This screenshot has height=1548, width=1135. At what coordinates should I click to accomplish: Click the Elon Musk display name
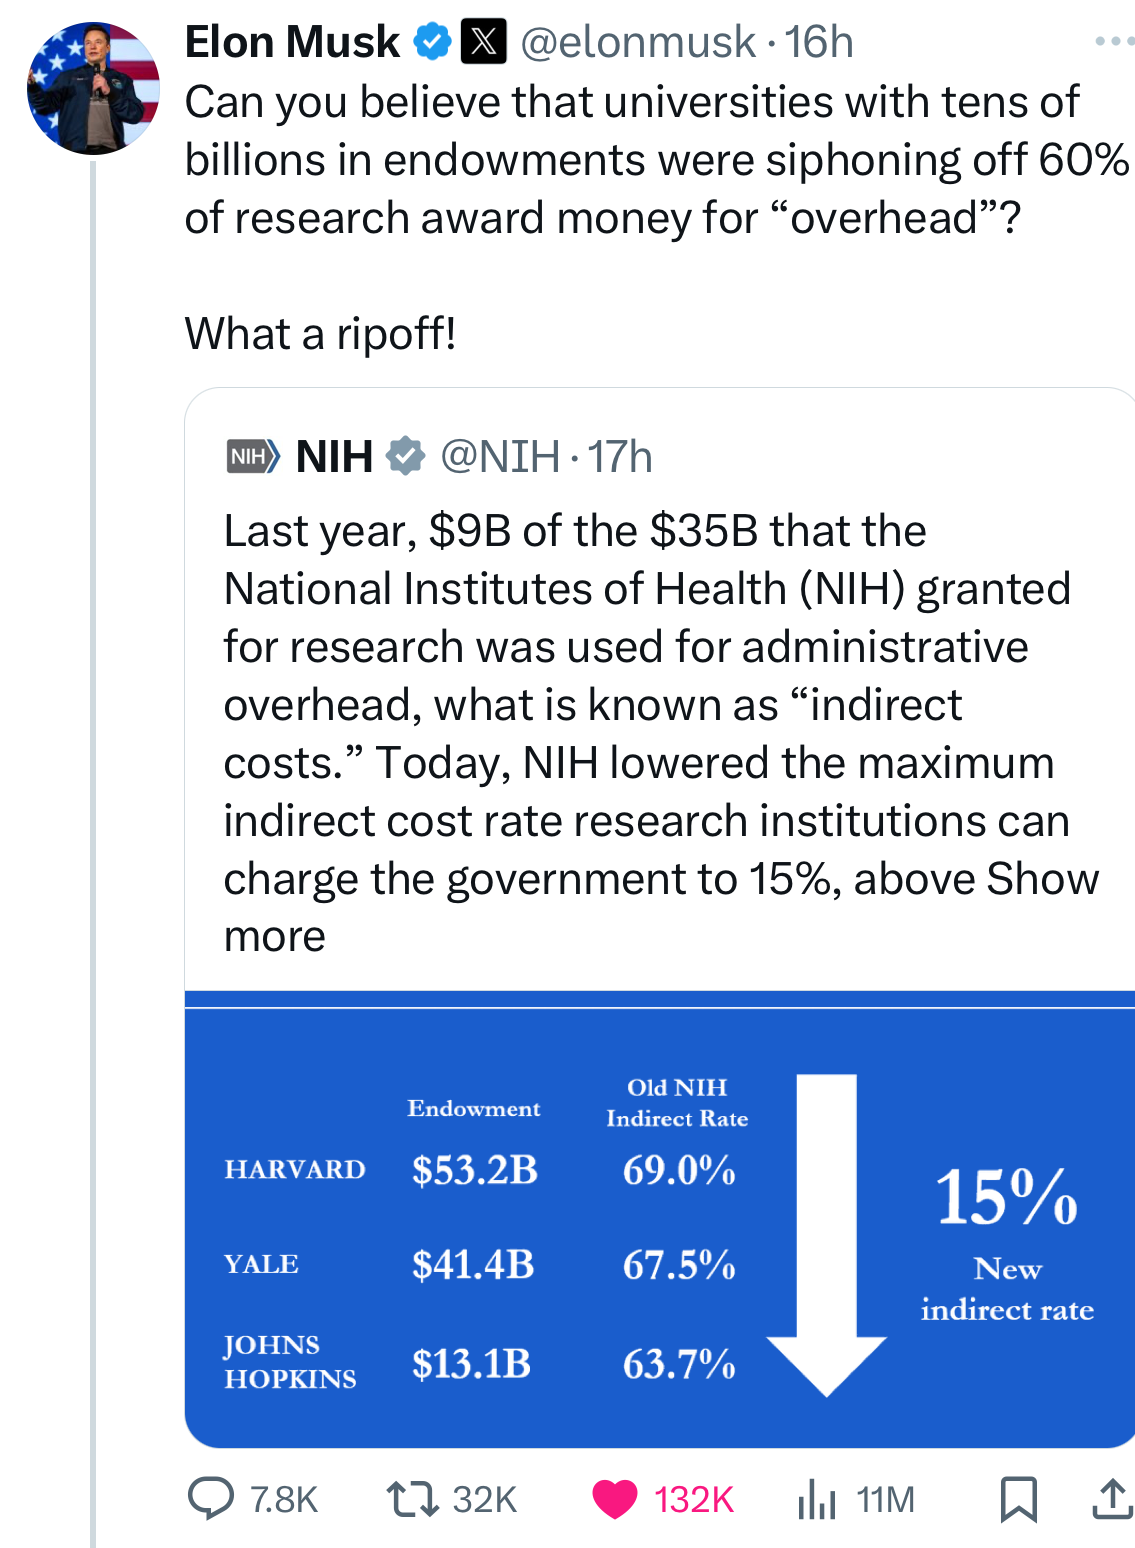pyautogui.click(x=292, y=42)
